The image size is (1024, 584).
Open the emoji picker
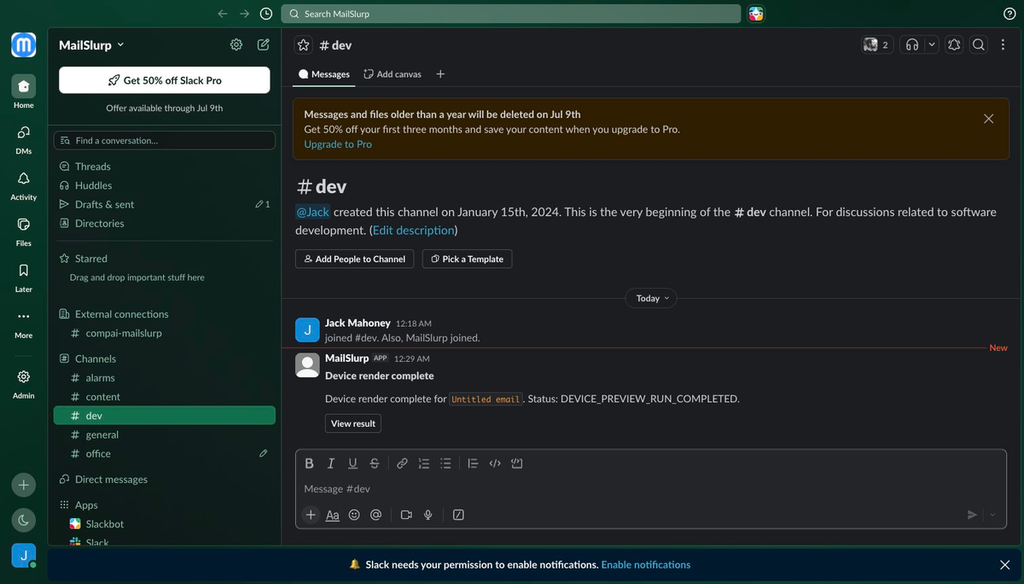pyautogui.click(x=354, y=515)
